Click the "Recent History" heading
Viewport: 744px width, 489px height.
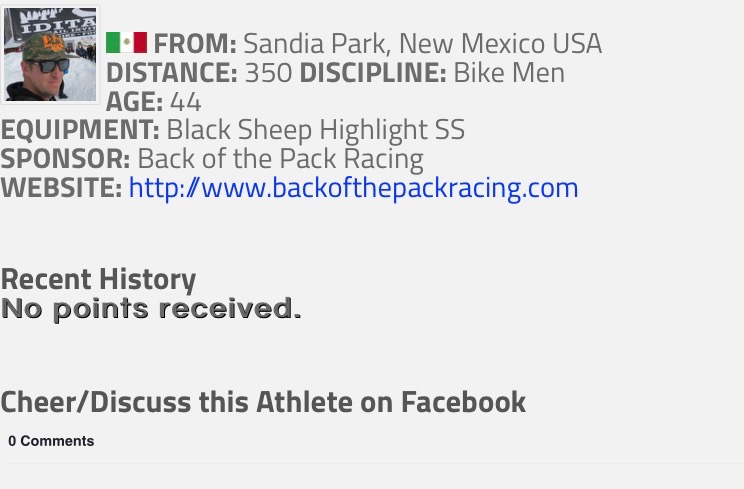(x=98, y=279)
